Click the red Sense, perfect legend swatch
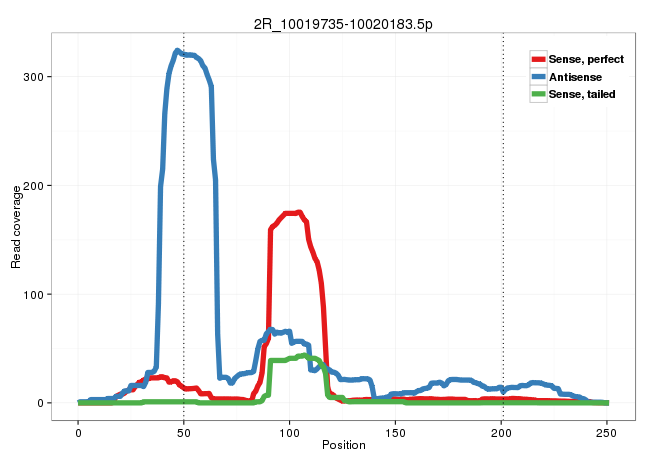Viewport: 650px width, 460px height. (538, 60)
